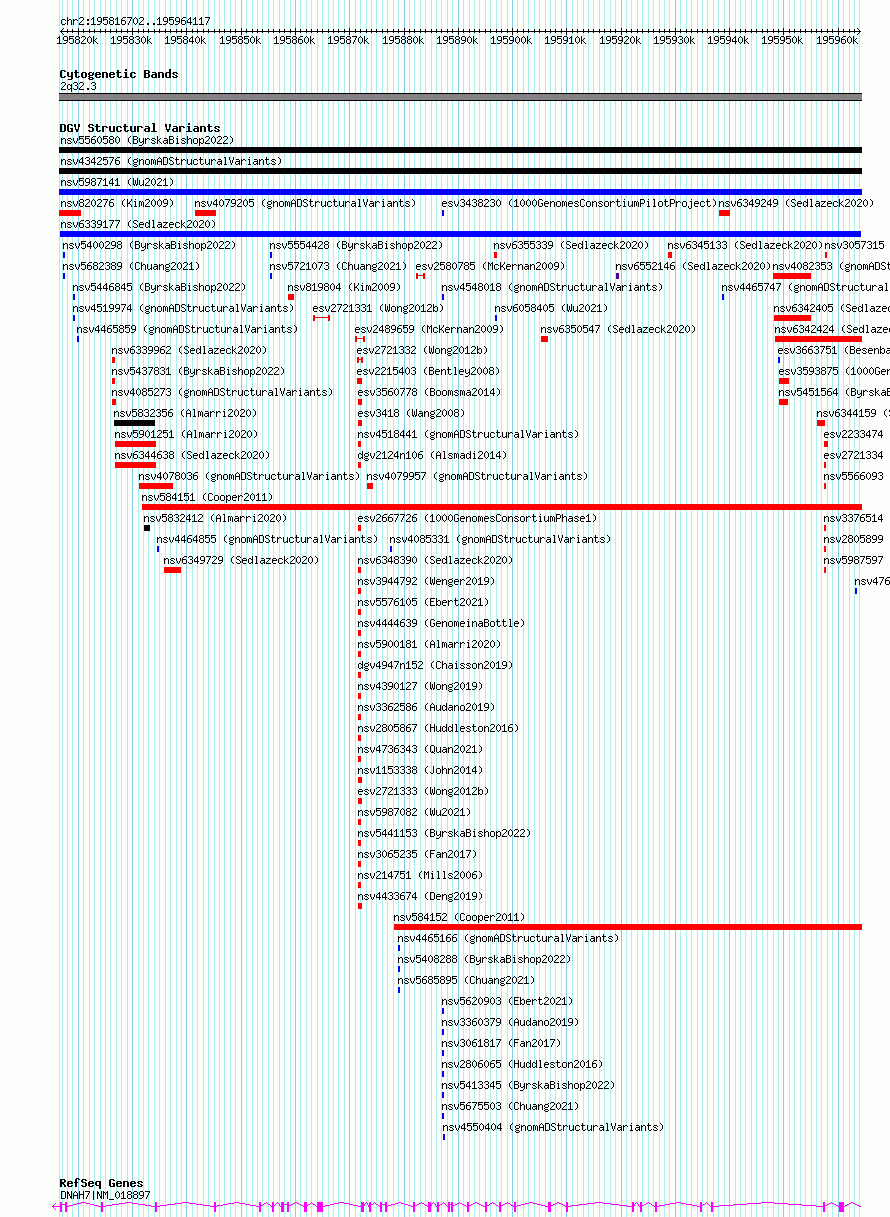
Task: Open esv2215403 (Bentley2008) variant
Action: tap(429, 371)
